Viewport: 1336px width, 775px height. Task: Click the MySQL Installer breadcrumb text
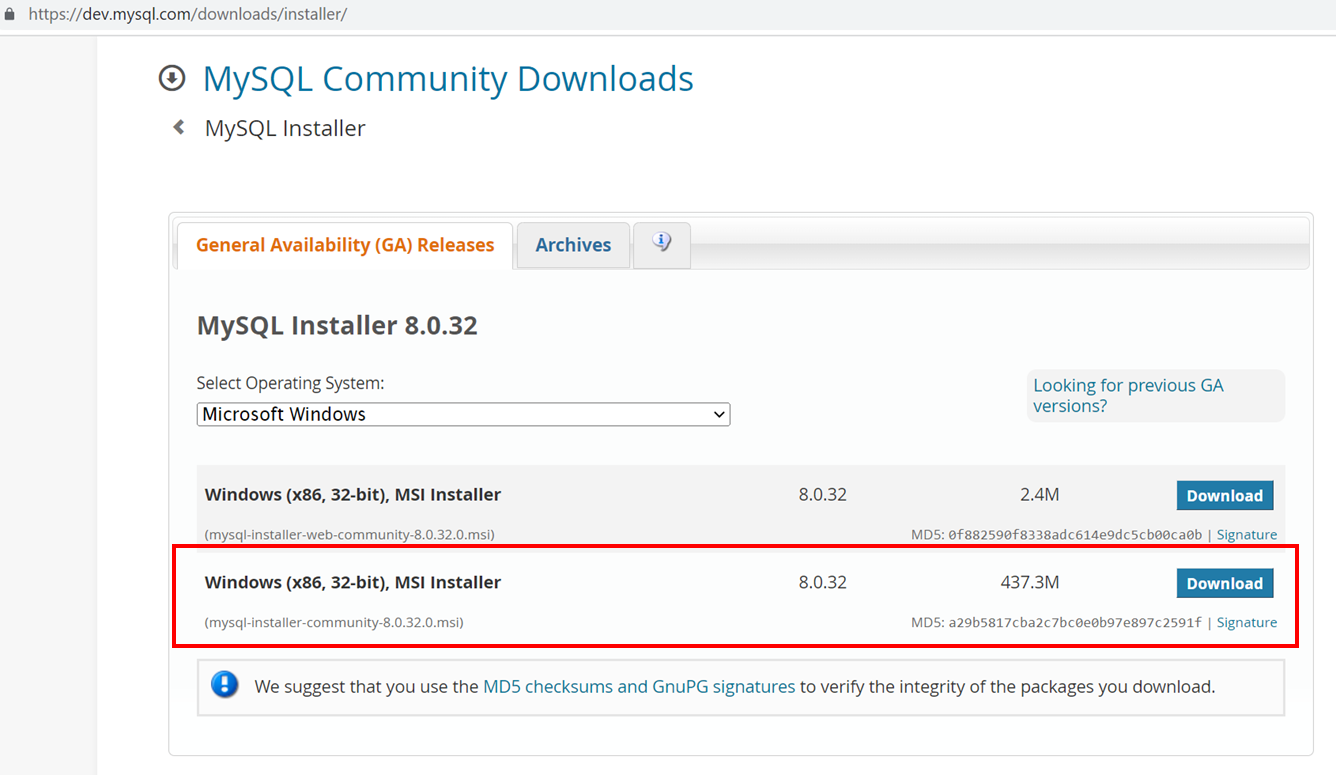(x=285, y=128)
